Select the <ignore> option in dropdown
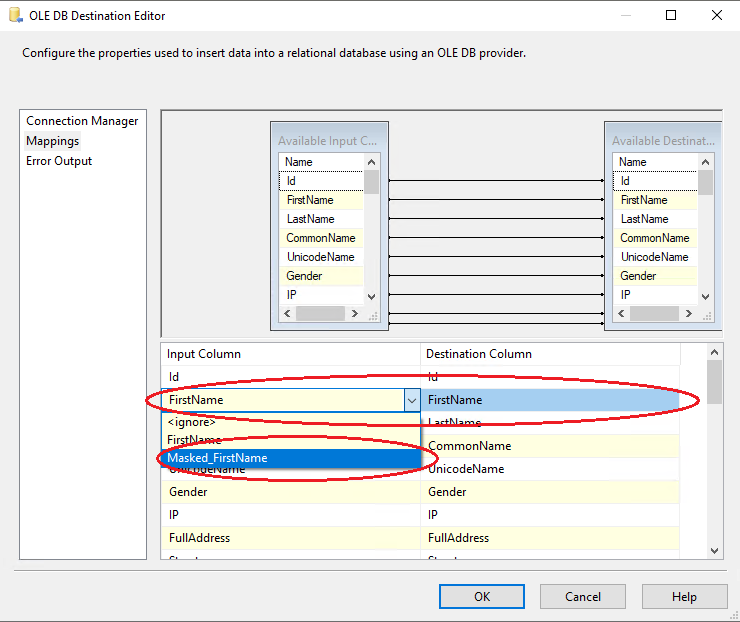 pos(192,422)
